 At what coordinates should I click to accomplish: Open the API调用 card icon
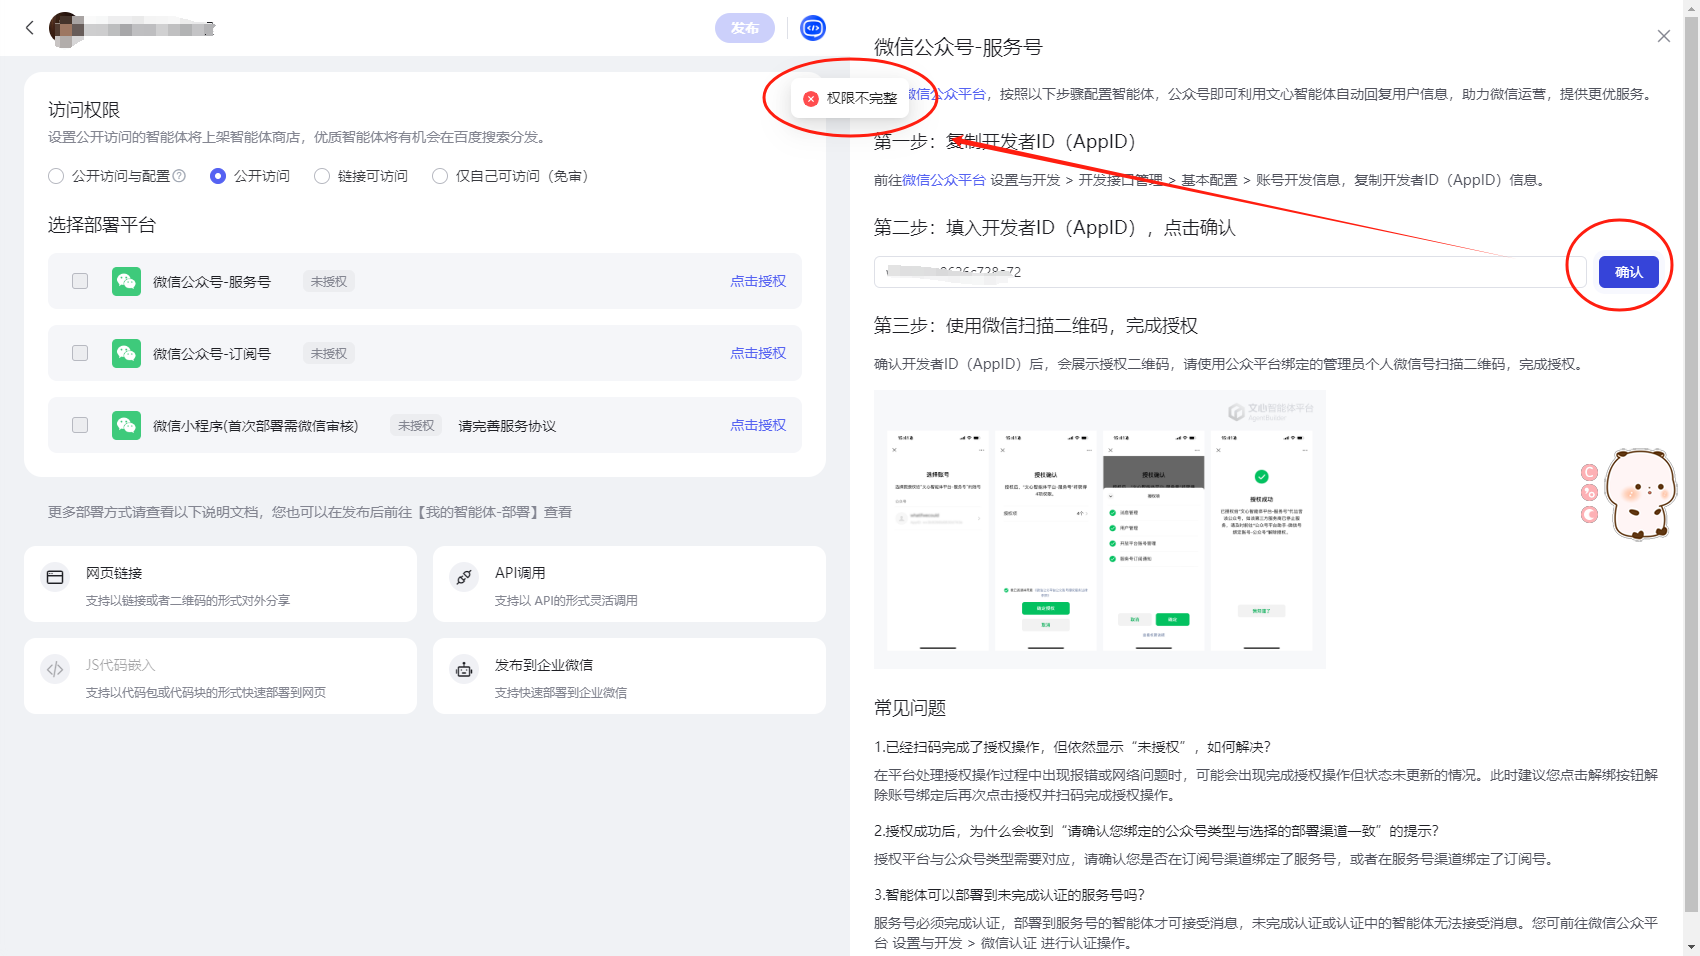click(x=464, y=577)
